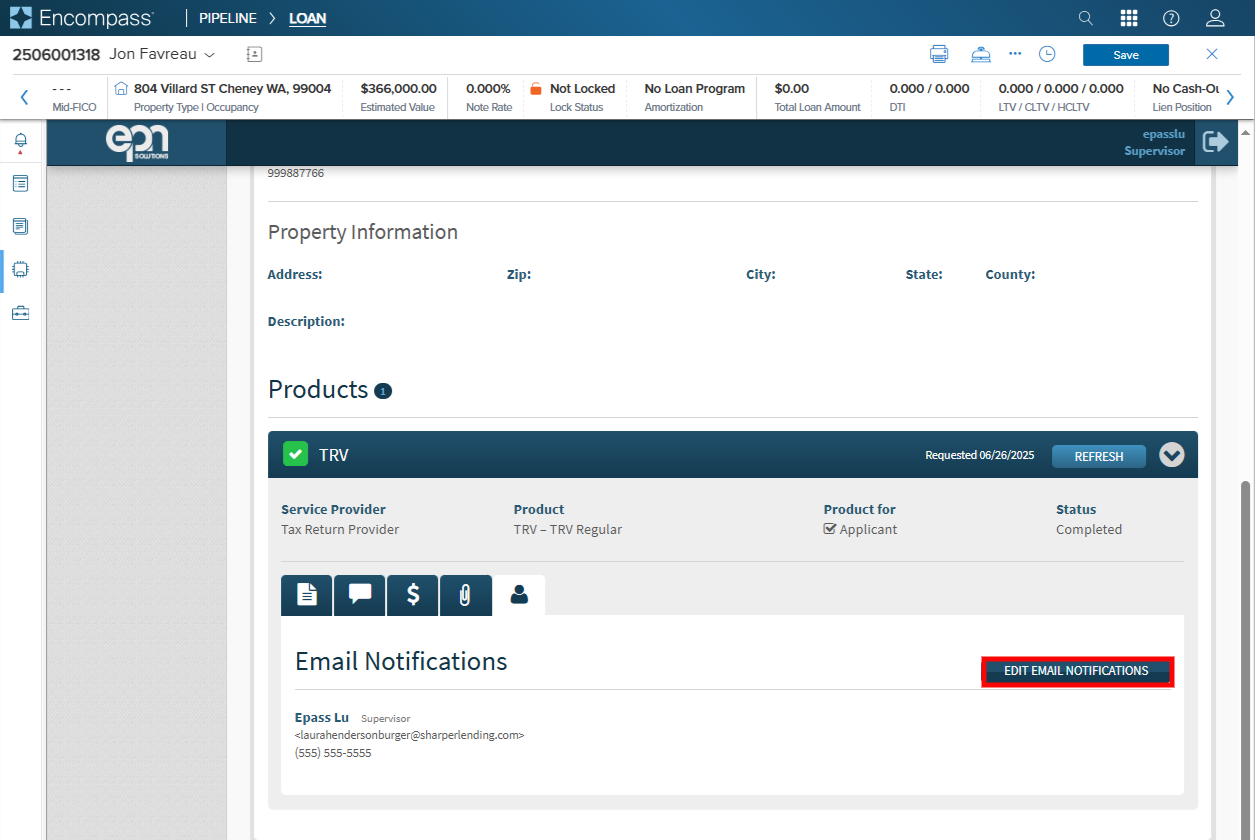Click the epasslu Supervisor user label
The image size is (1256, 840).
[1154, 142]
